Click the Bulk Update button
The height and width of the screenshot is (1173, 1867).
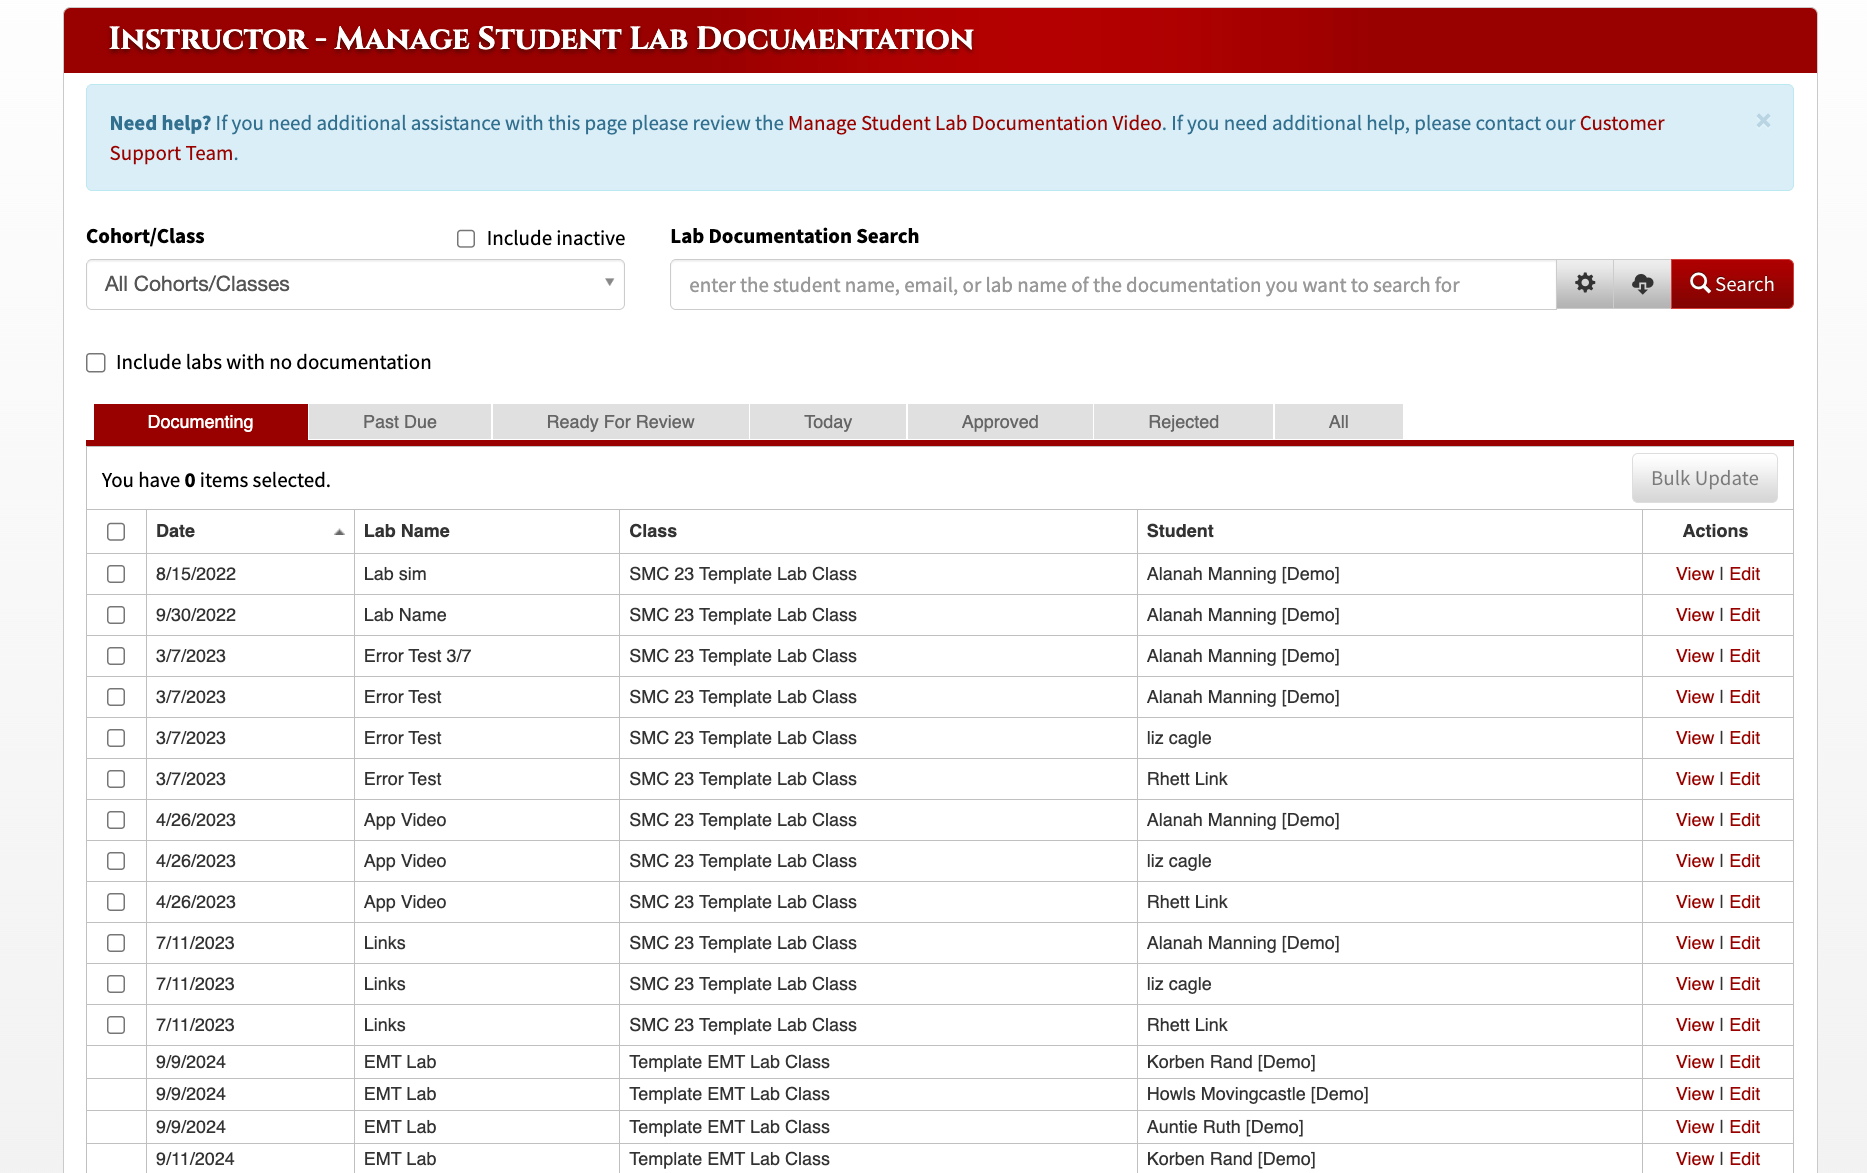(x=1704, y=478)
